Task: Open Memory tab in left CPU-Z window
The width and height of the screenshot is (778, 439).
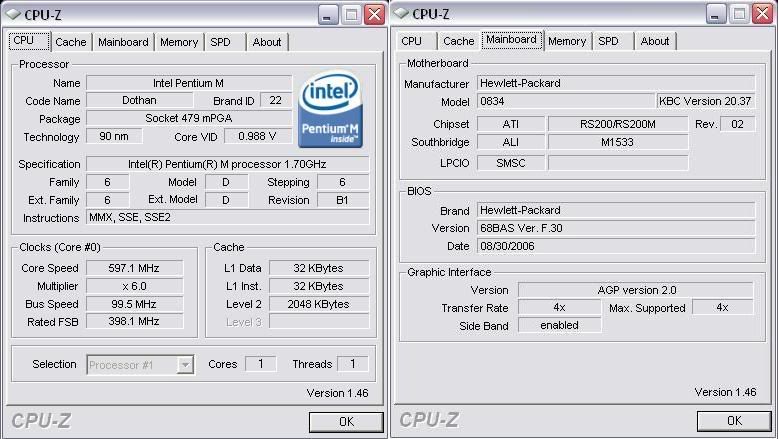Action: [x=179, y=42]
